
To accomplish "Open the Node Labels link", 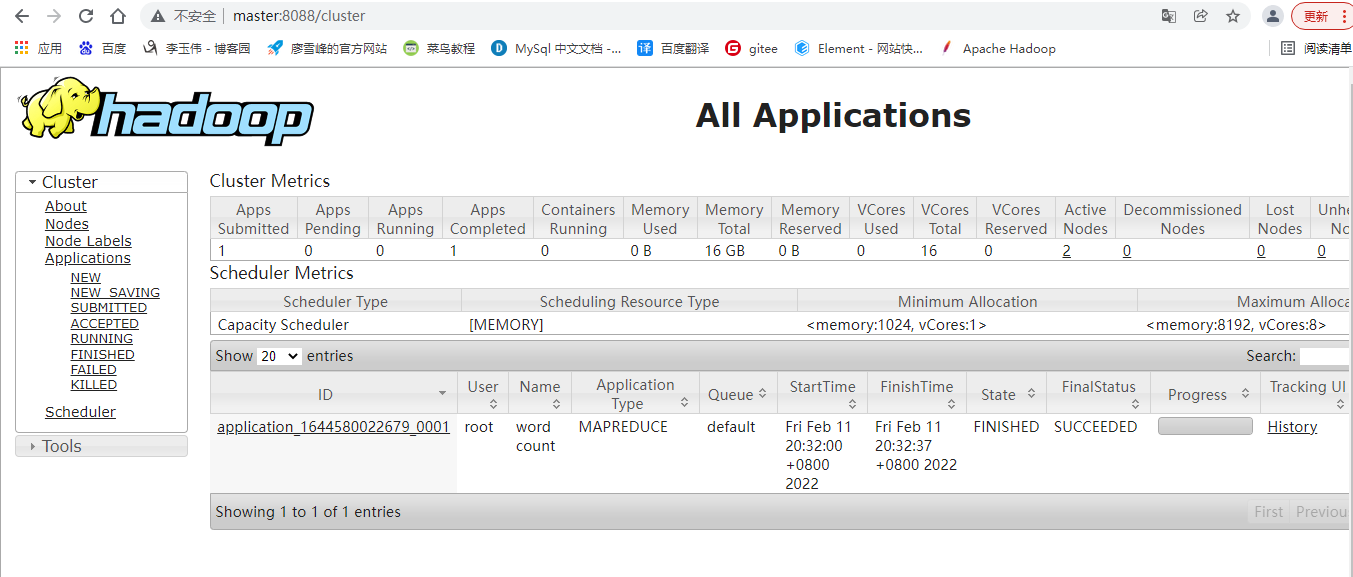I will click(88, 241).
